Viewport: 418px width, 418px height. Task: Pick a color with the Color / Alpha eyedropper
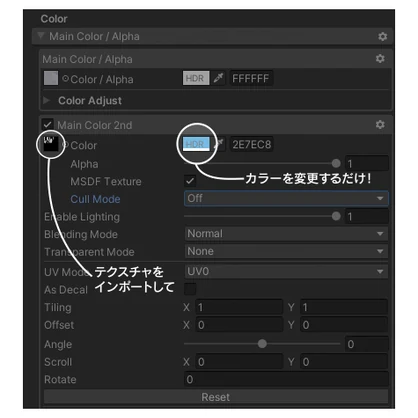click(218, 78)
